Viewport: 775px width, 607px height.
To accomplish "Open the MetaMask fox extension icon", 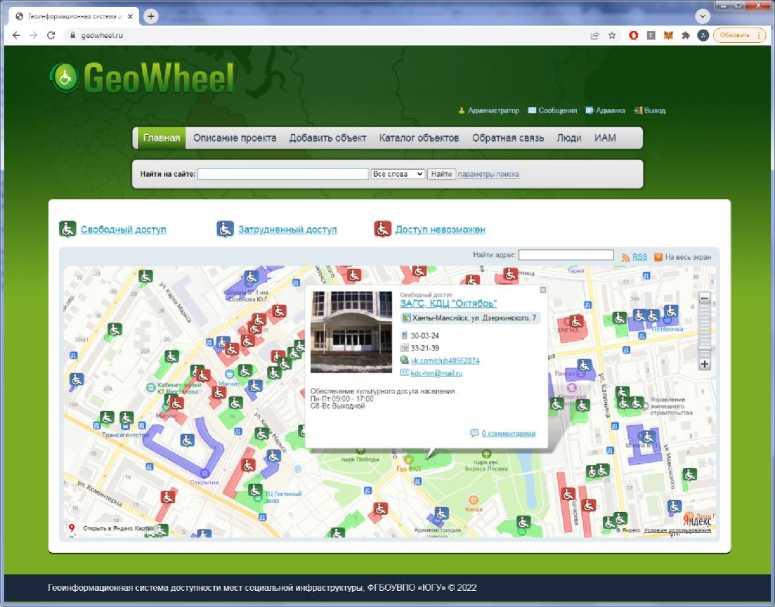I will point(668,36).
